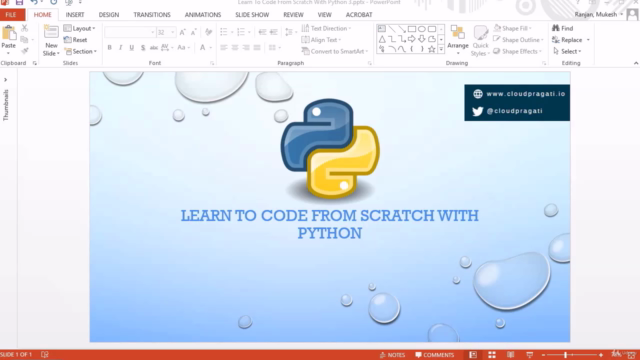Click the Reset slide button
640x360 pixels.
click(76, 40)
